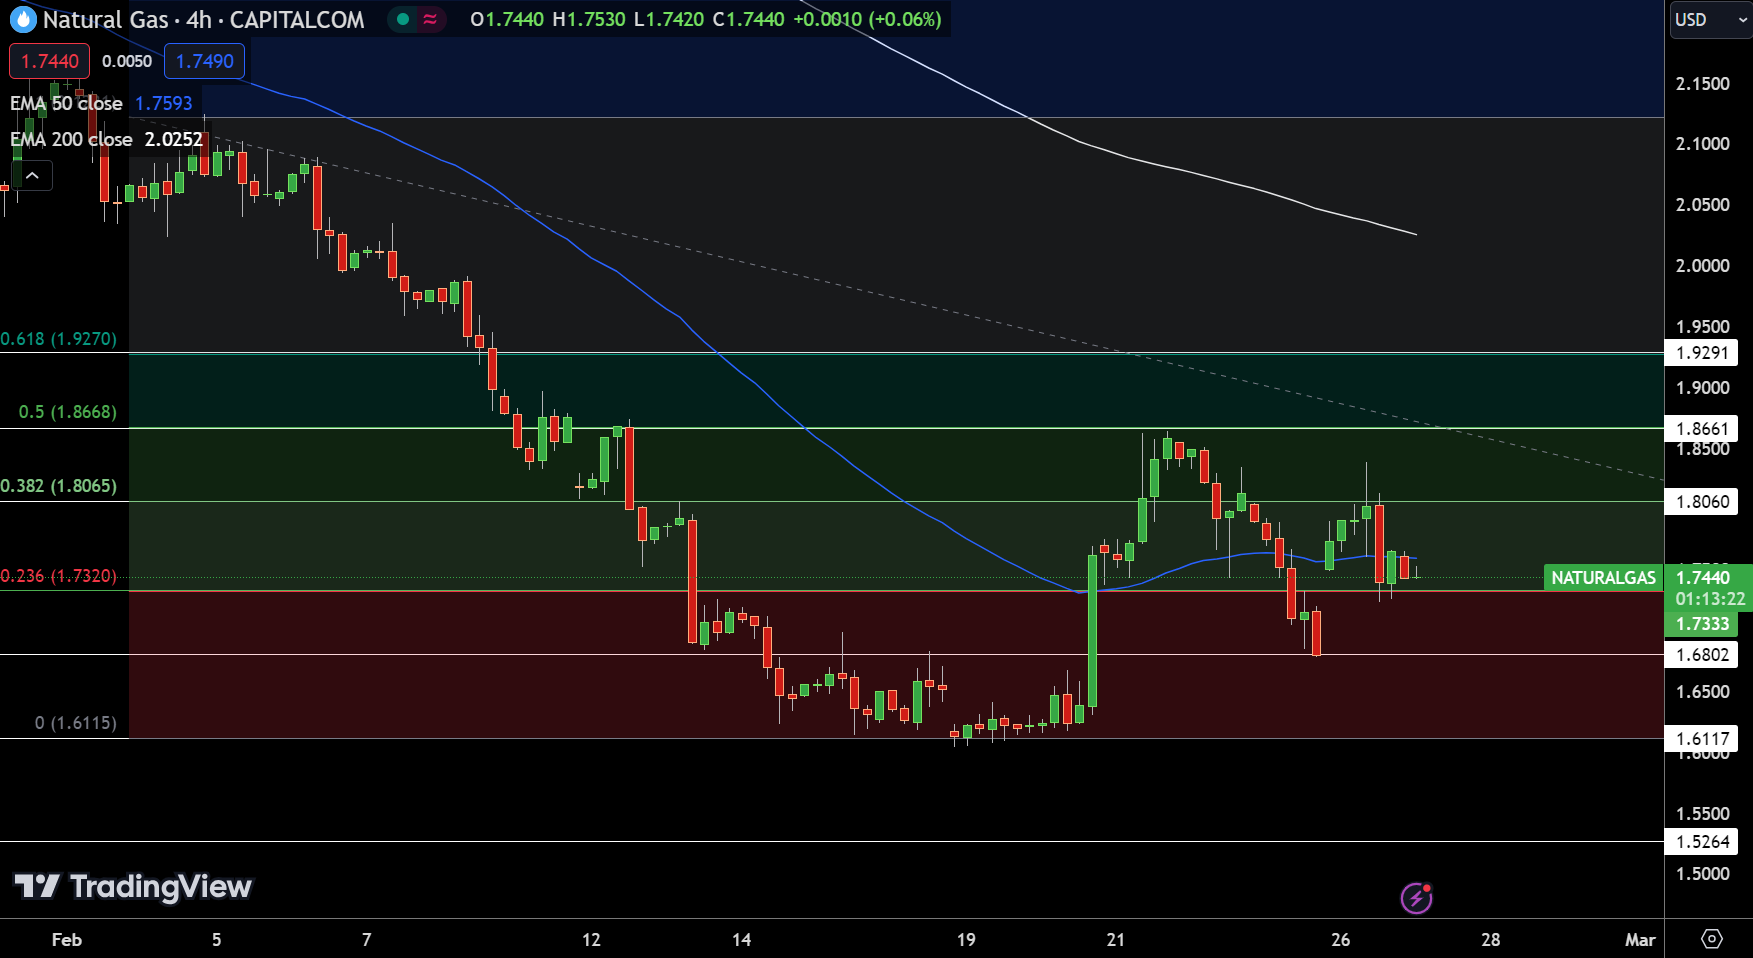The image size is (1753, 958).
Task: Click the EMA 50 value 1.7593
Action: (164, 103)
